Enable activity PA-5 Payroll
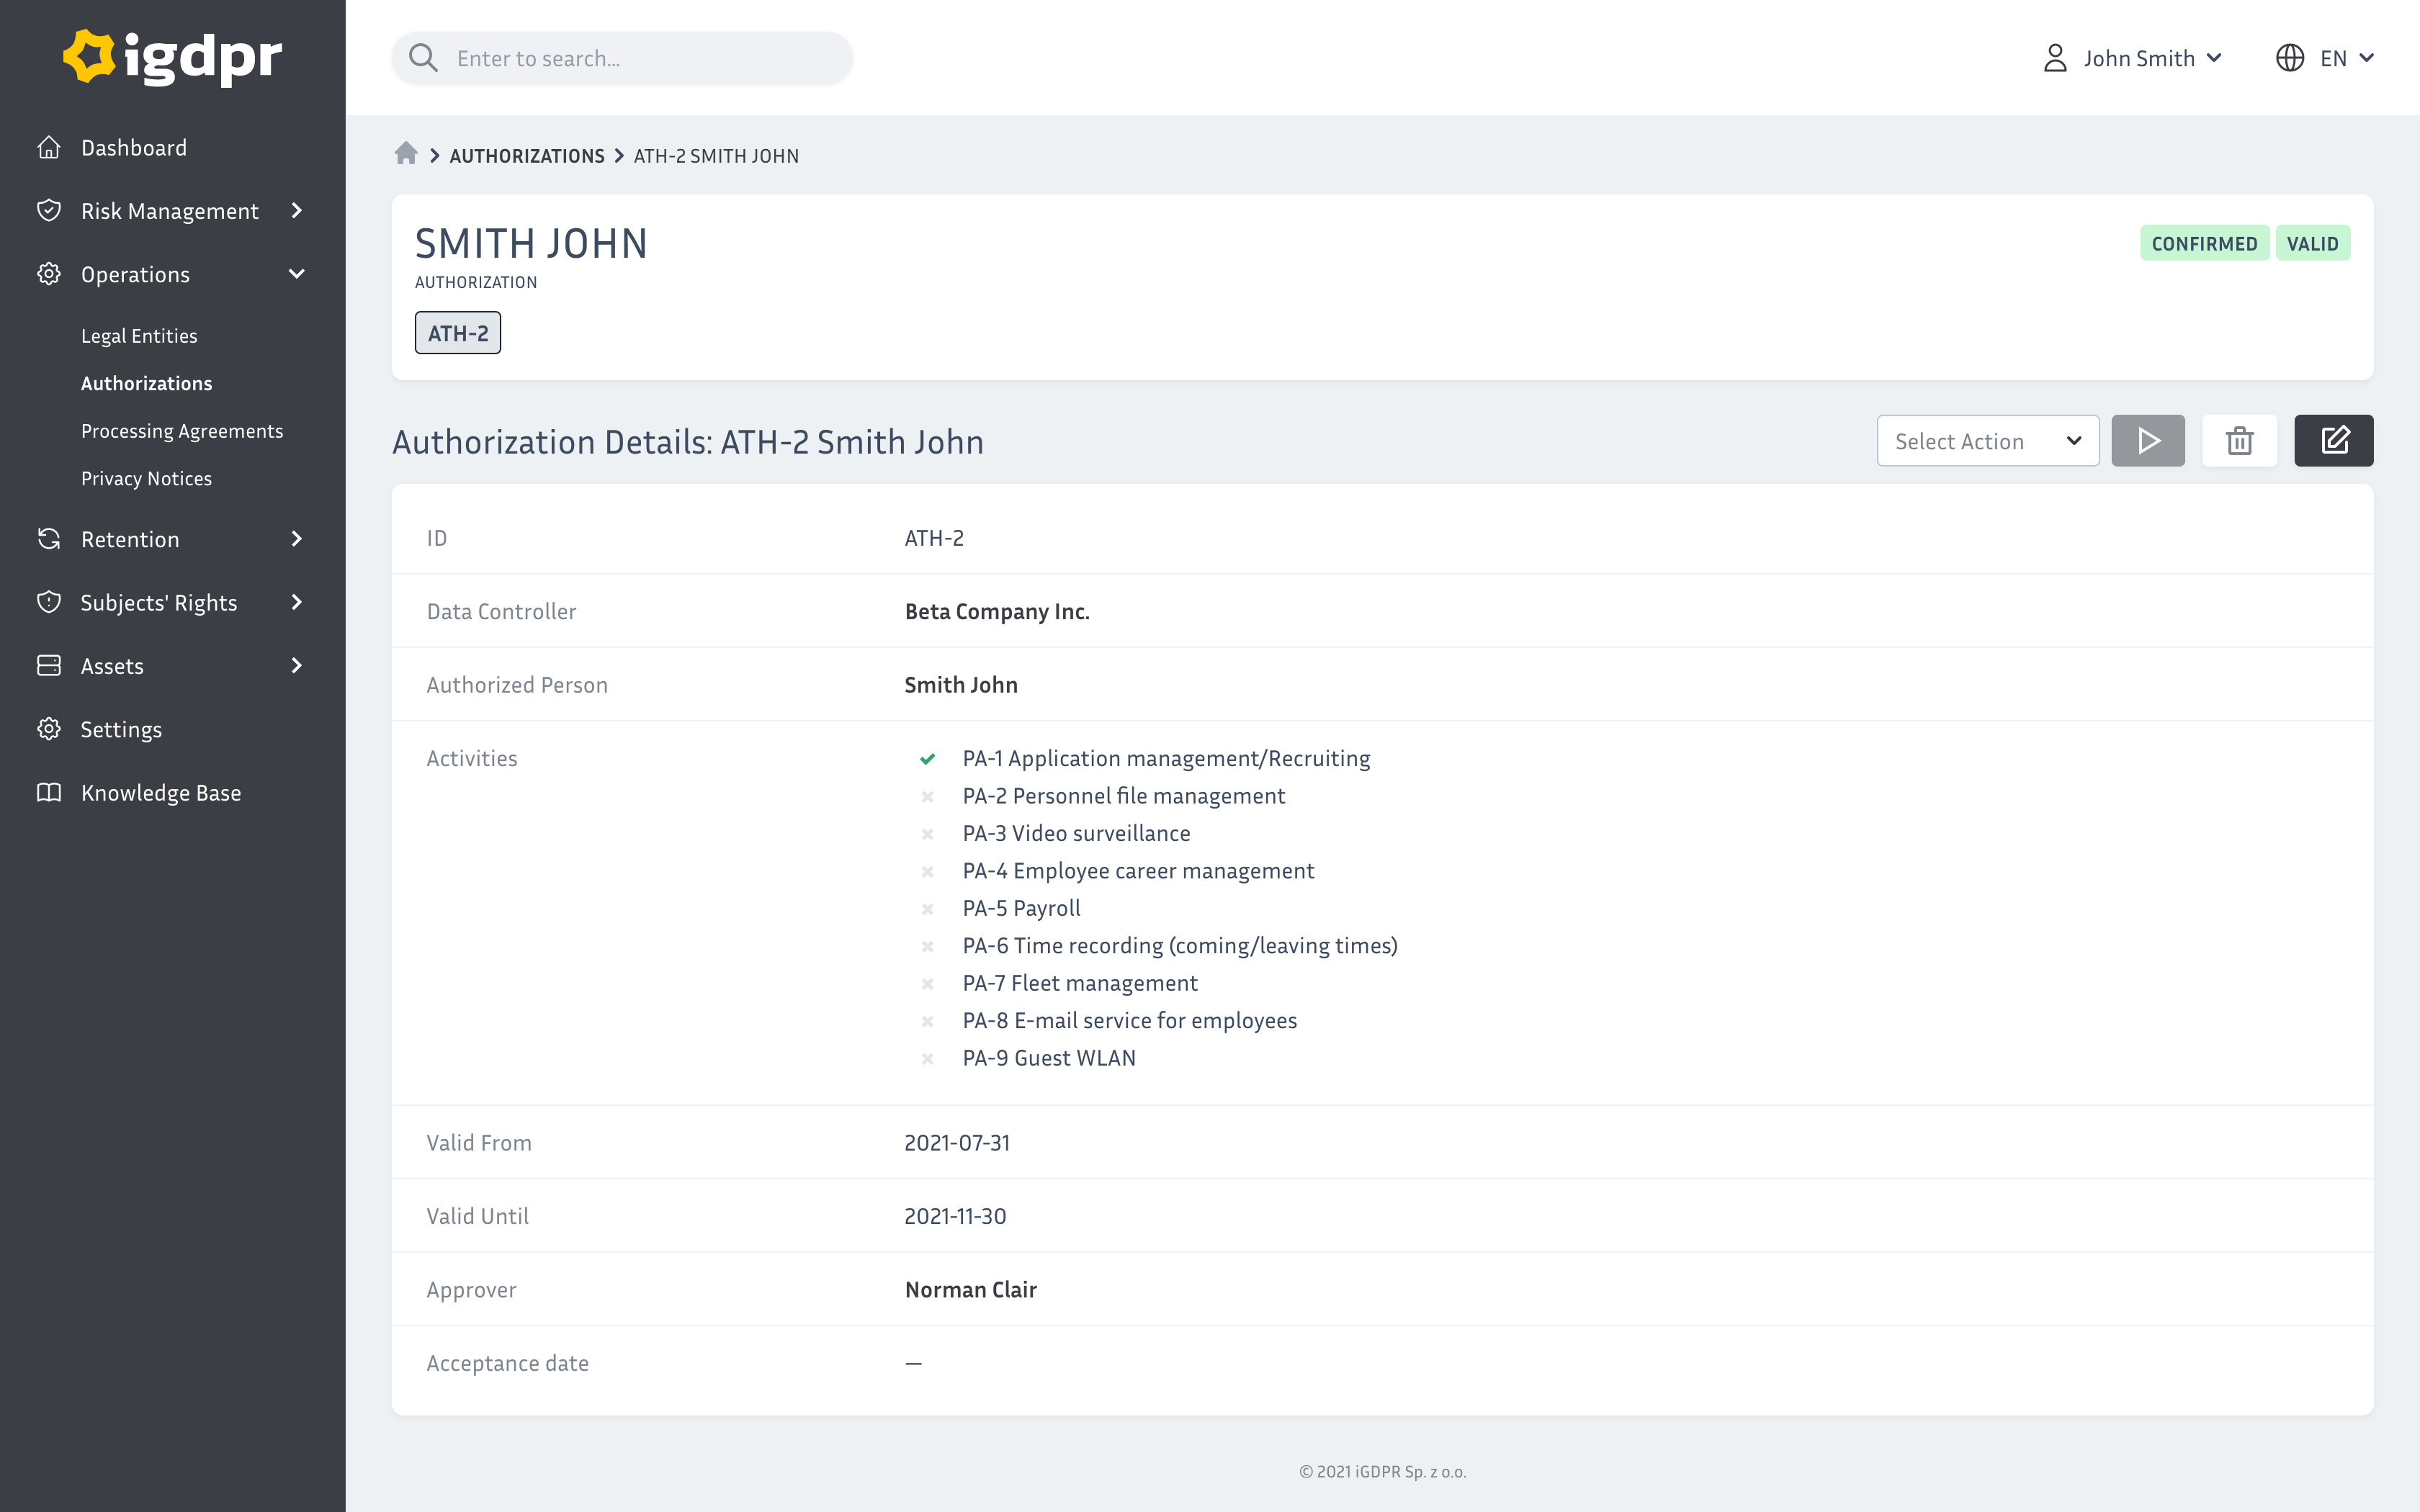 (x=927, y=908)
